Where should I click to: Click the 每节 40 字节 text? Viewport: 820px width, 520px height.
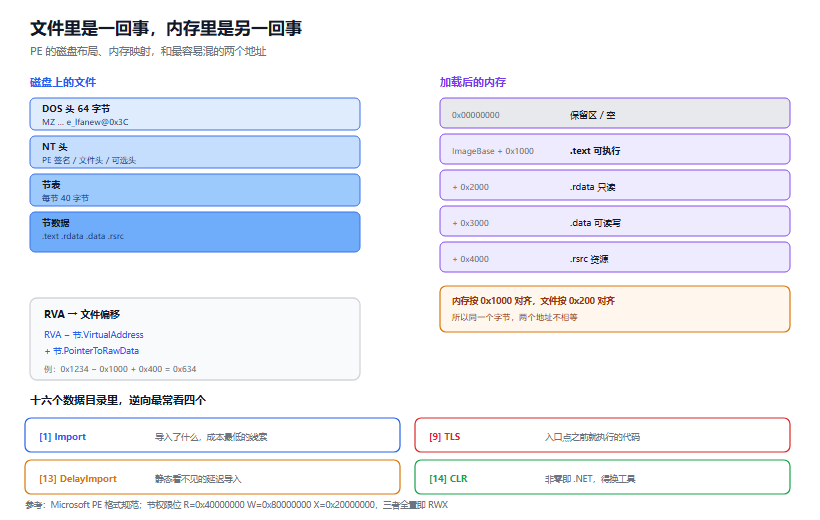[x=65, y=198]
